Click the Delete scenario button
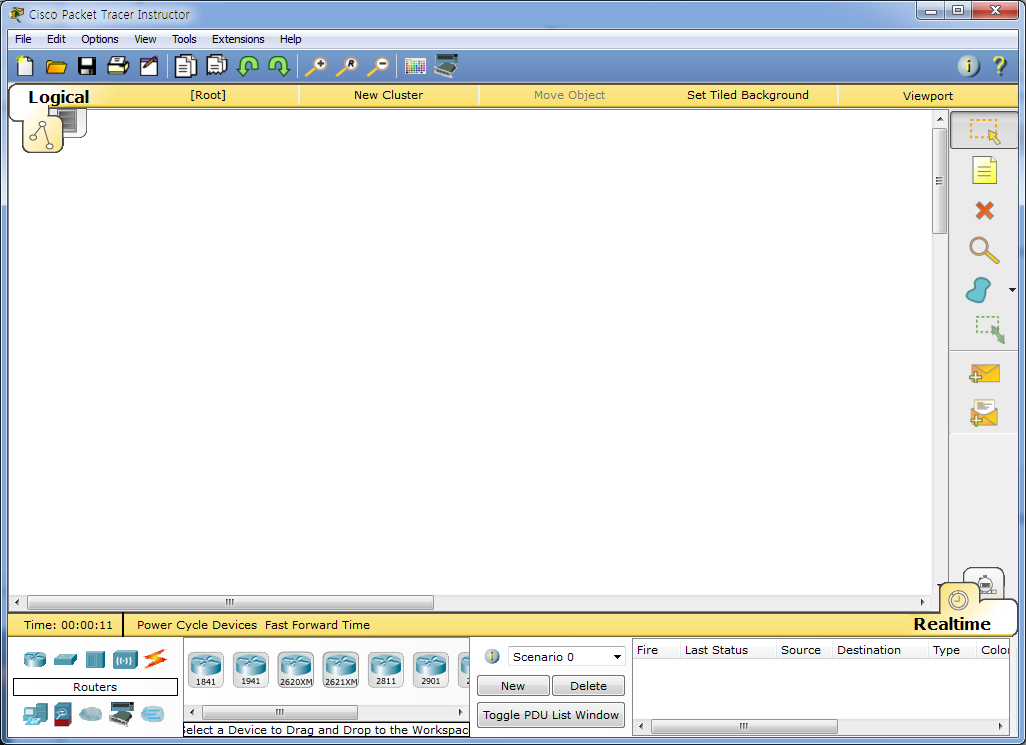The image size is (1026, 745). coord(588,686)
